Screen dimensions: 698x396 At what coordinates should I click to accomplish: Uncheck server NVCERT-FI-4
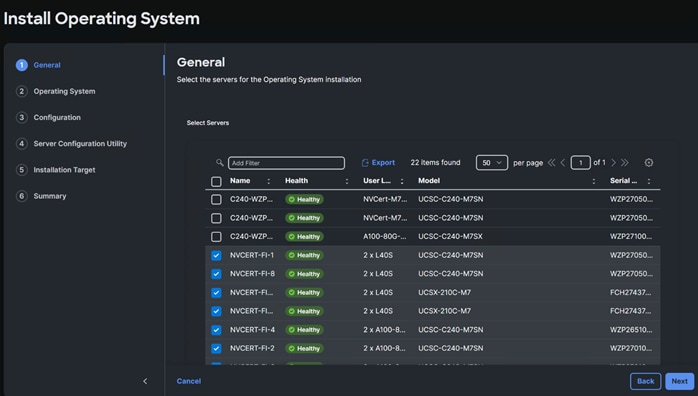[x=216, y=330]
